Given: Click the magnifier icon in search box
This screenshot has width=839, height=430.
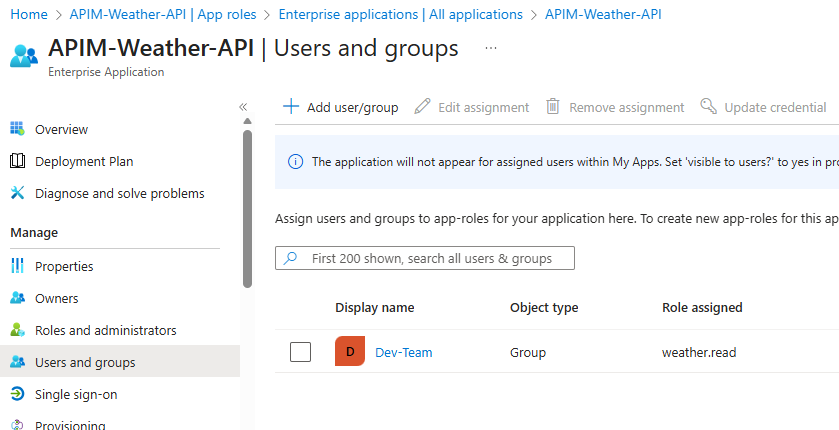Looking at the screenshot, I should pyautogui.click(x=290, y=258).
